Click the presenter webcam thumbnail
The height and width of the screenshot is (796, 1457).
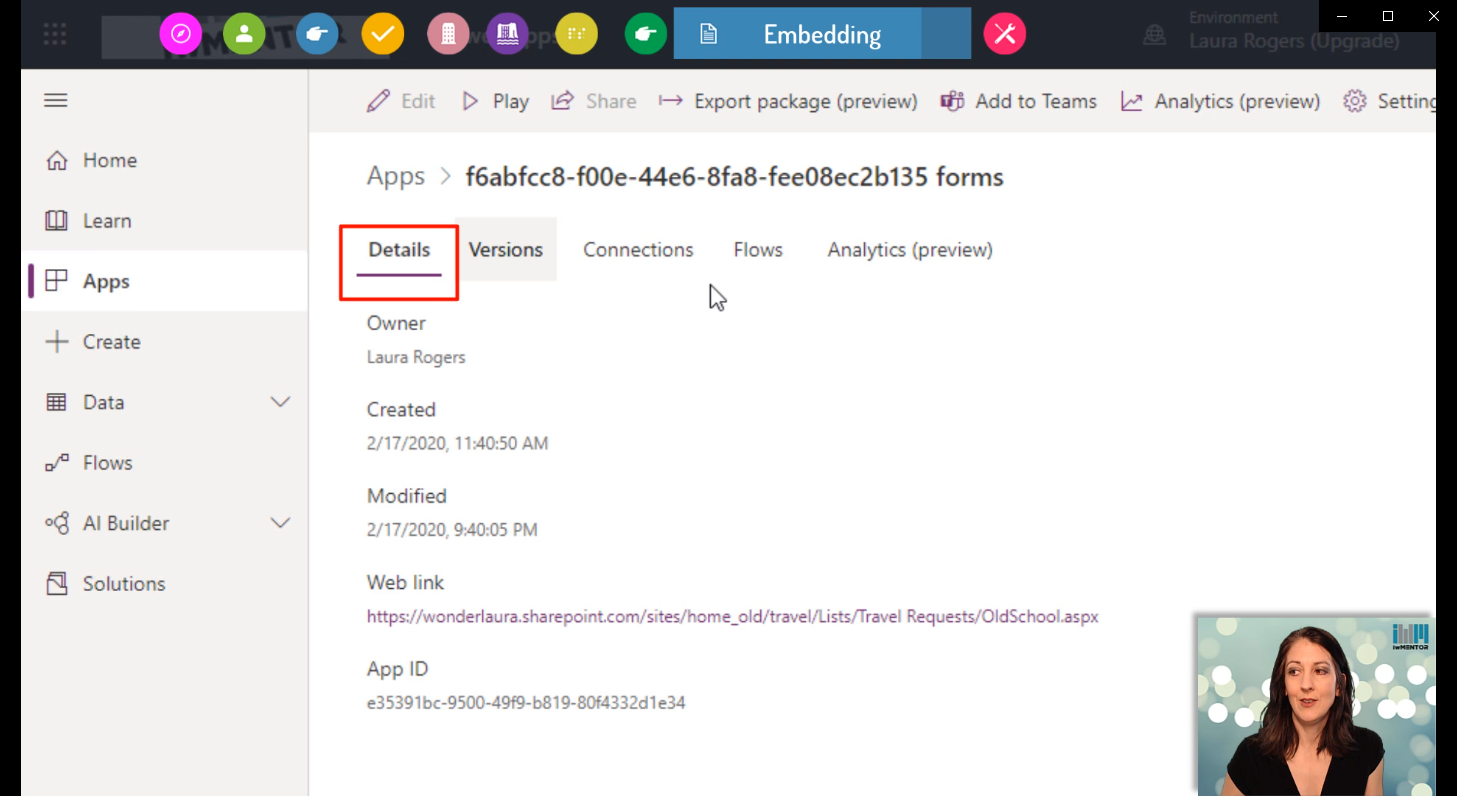click(x=1316, y=705)
